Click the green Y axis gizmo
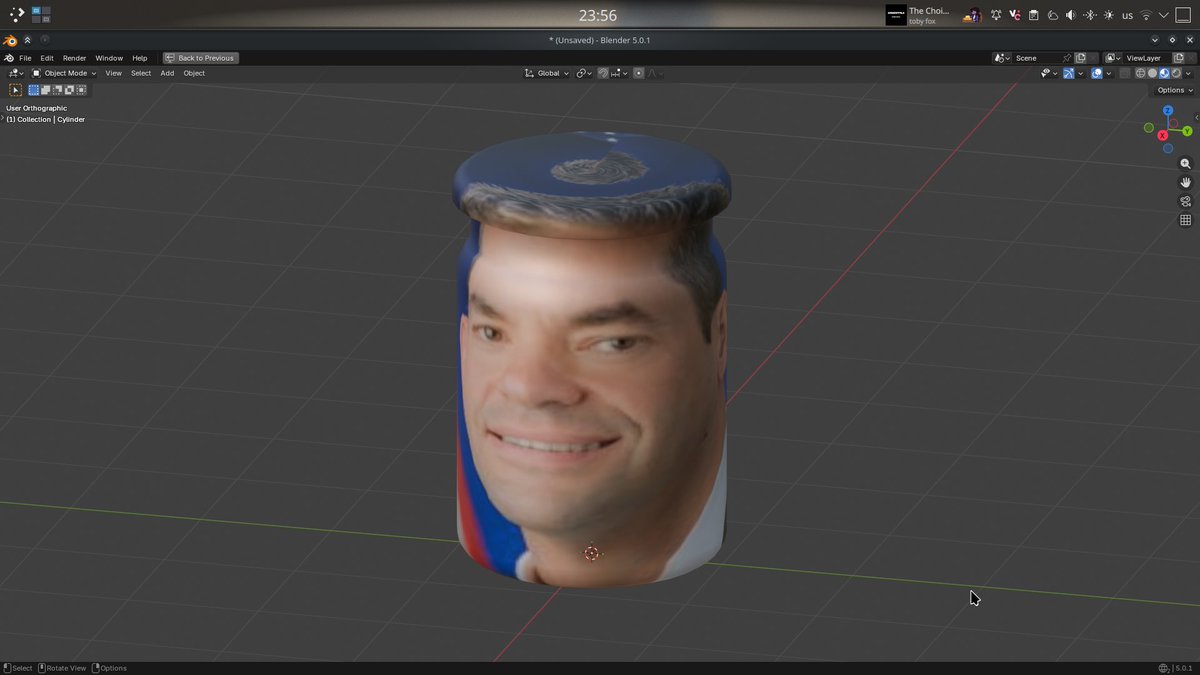 1187,131
